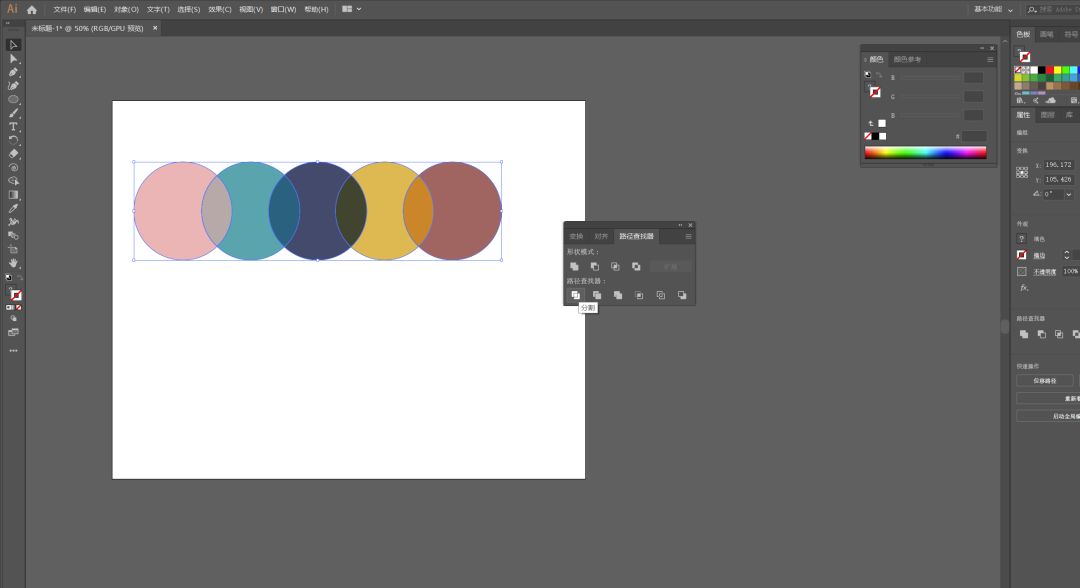Viewport: 1080px width, 588px height.
Task: Click the Unite shape mode icon
Action: 574,266
